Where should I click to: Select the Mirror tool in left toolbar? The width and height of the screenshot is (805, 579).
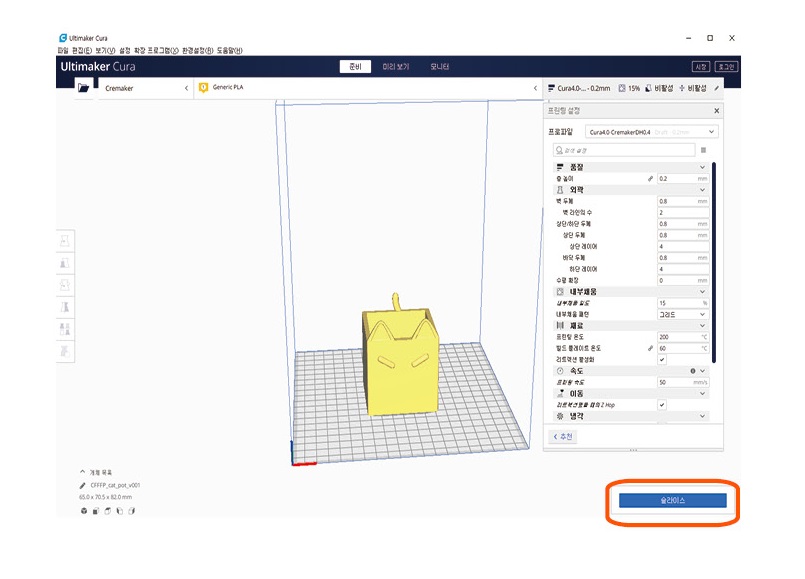tap(65, 307)
